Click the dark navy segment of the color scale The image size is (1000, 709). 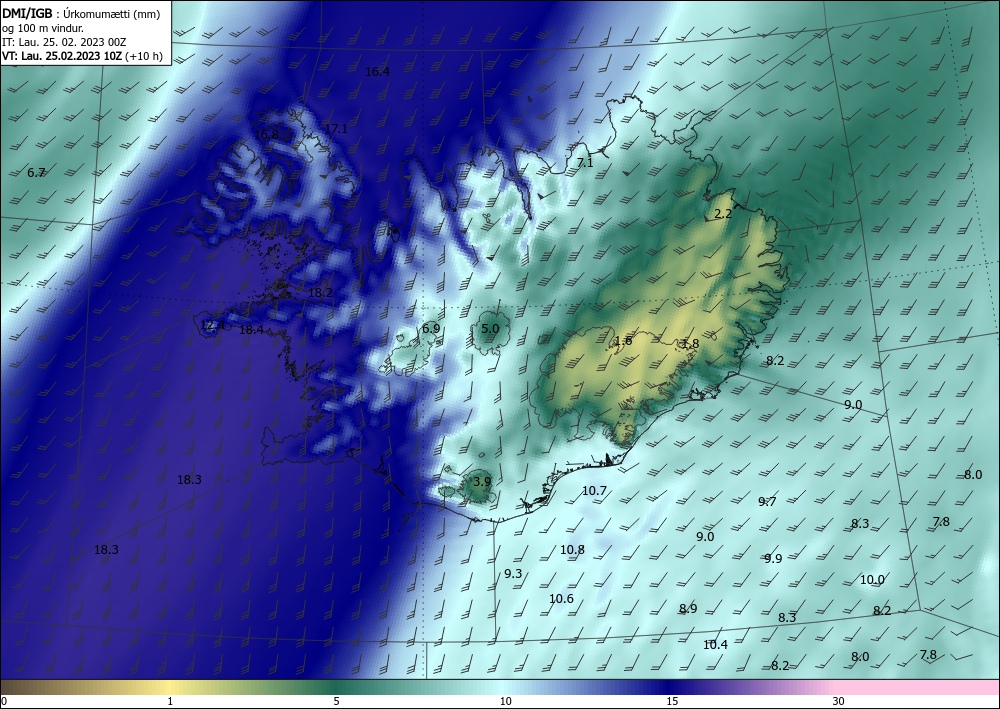pyautogui.click(x=672, y=687)
